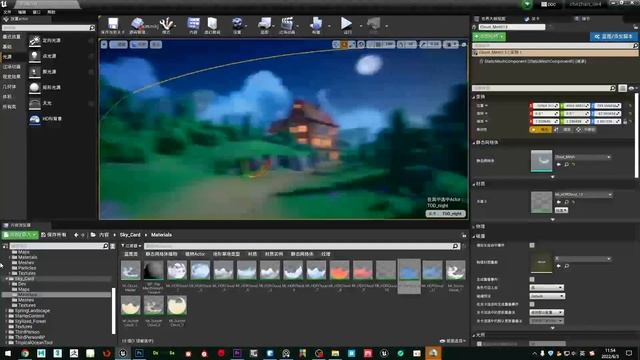This screenshot has height=360, width=640.
Task: Open the Details view options eye dropdown
Action: 632,88
